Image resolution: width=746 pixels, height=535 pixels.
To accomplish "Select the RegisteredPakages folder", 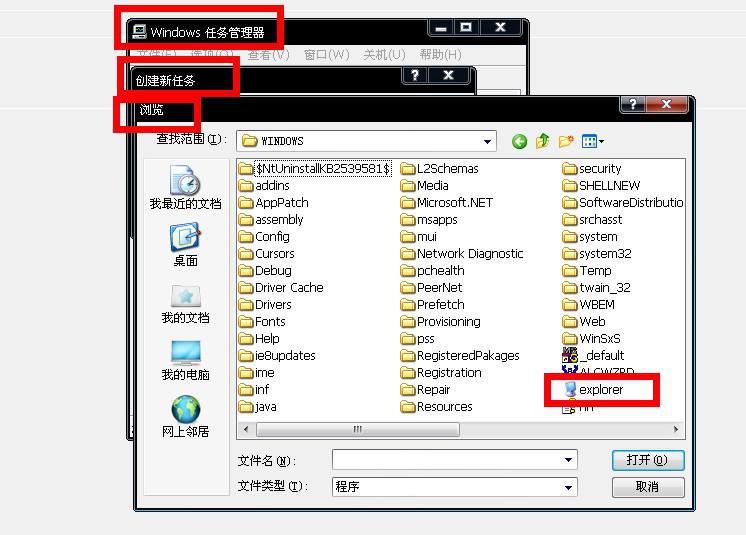I will coord(460,356).
